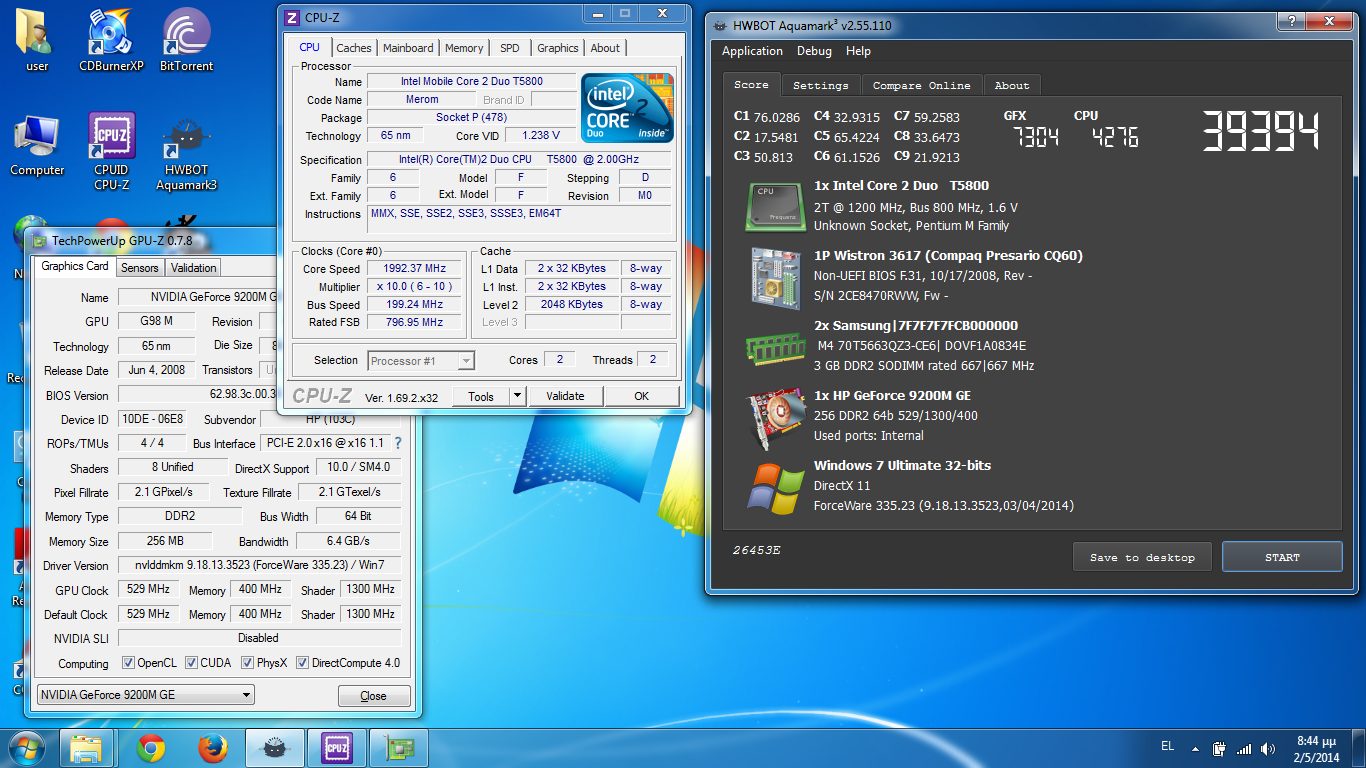
Task: Switch to the Graphics tab in CPU-Z
Action: [x=557, y=48]
